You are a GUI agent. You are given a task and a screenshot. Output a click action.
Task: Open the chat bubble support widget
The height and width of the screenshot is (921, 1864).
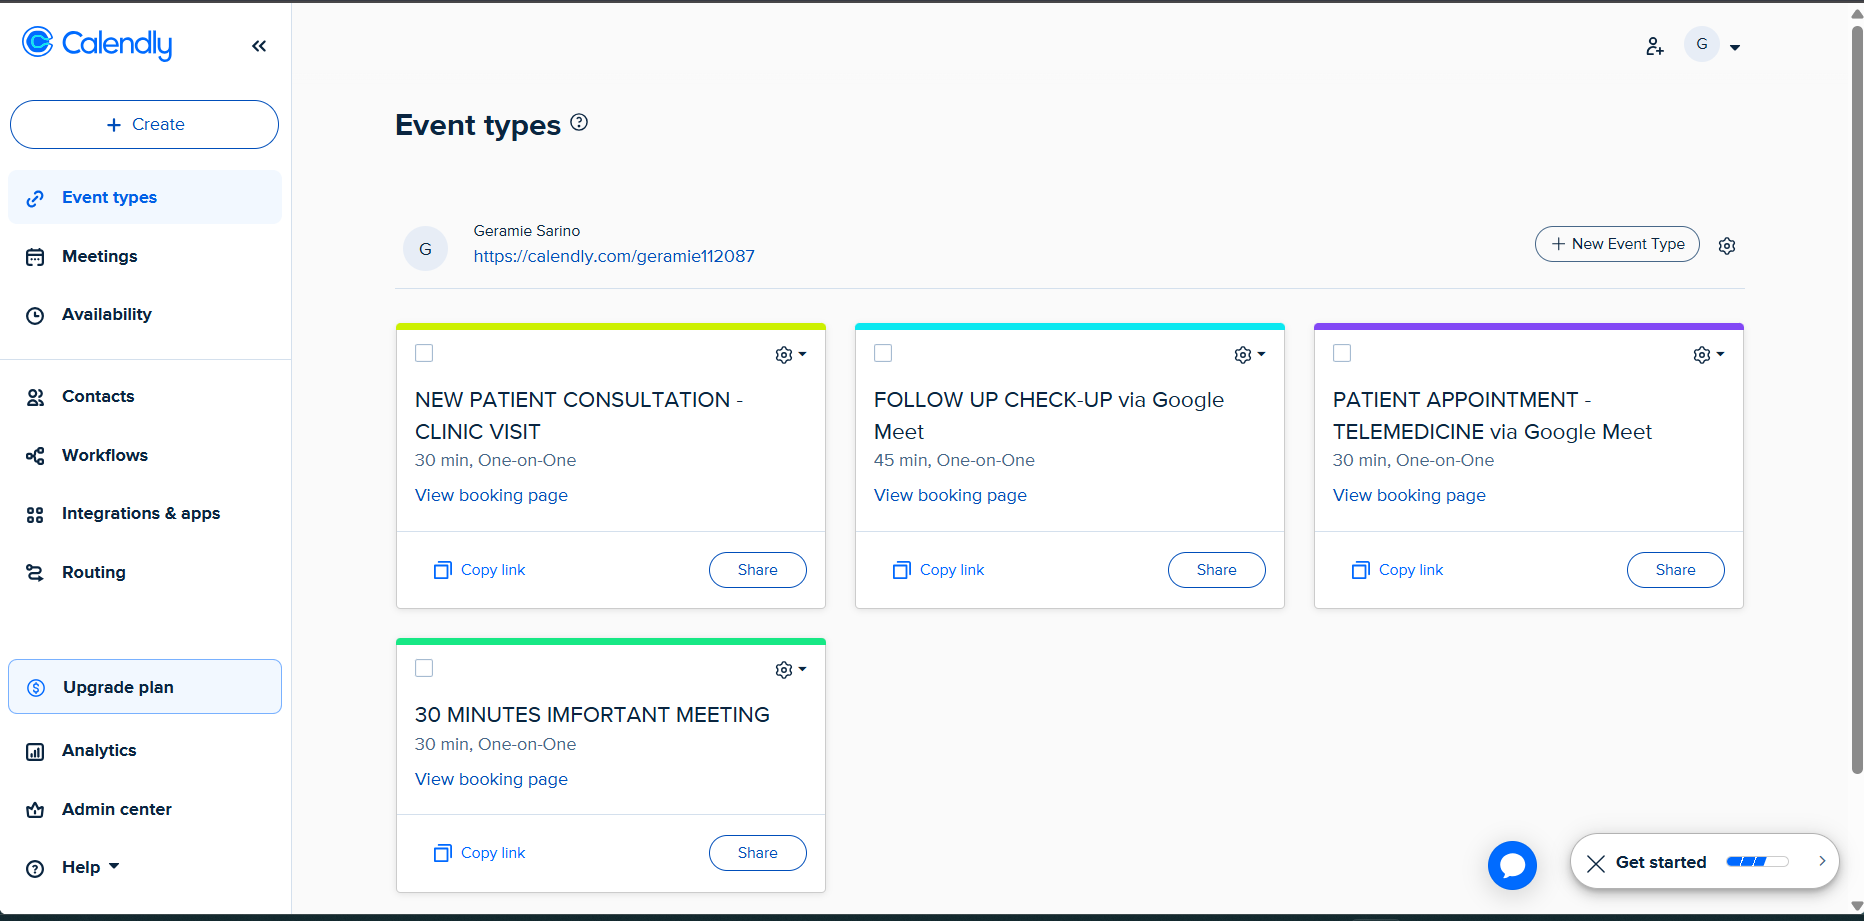1512,865
